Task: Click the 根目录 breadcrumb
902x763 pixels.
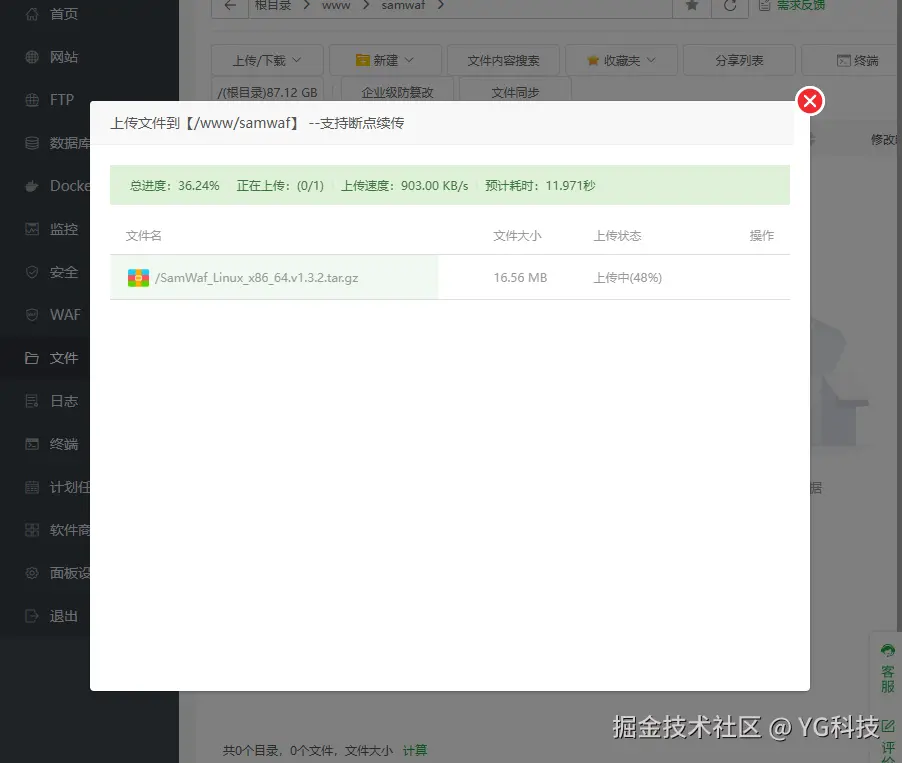Action: pos(273,5)
